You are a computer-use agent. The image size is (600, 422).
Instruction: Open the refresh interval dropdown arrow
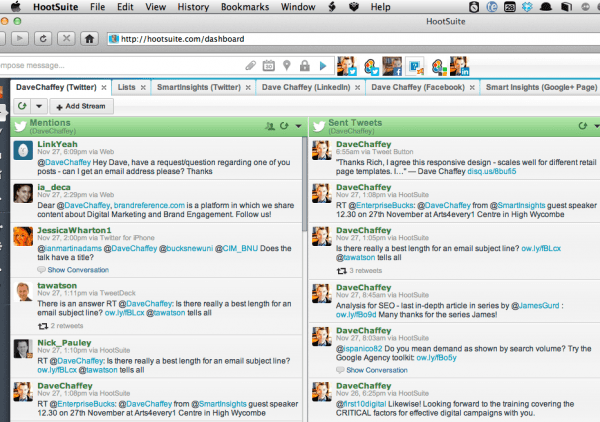click(x=39, y=106)
